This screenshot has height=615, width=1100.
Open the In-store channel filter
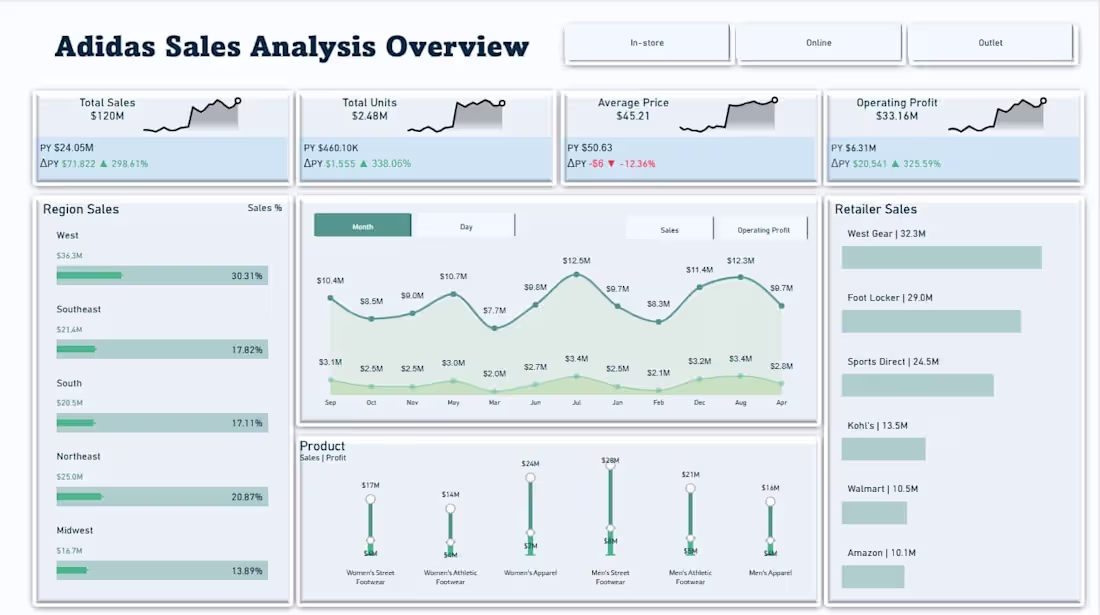pos(648,42)
